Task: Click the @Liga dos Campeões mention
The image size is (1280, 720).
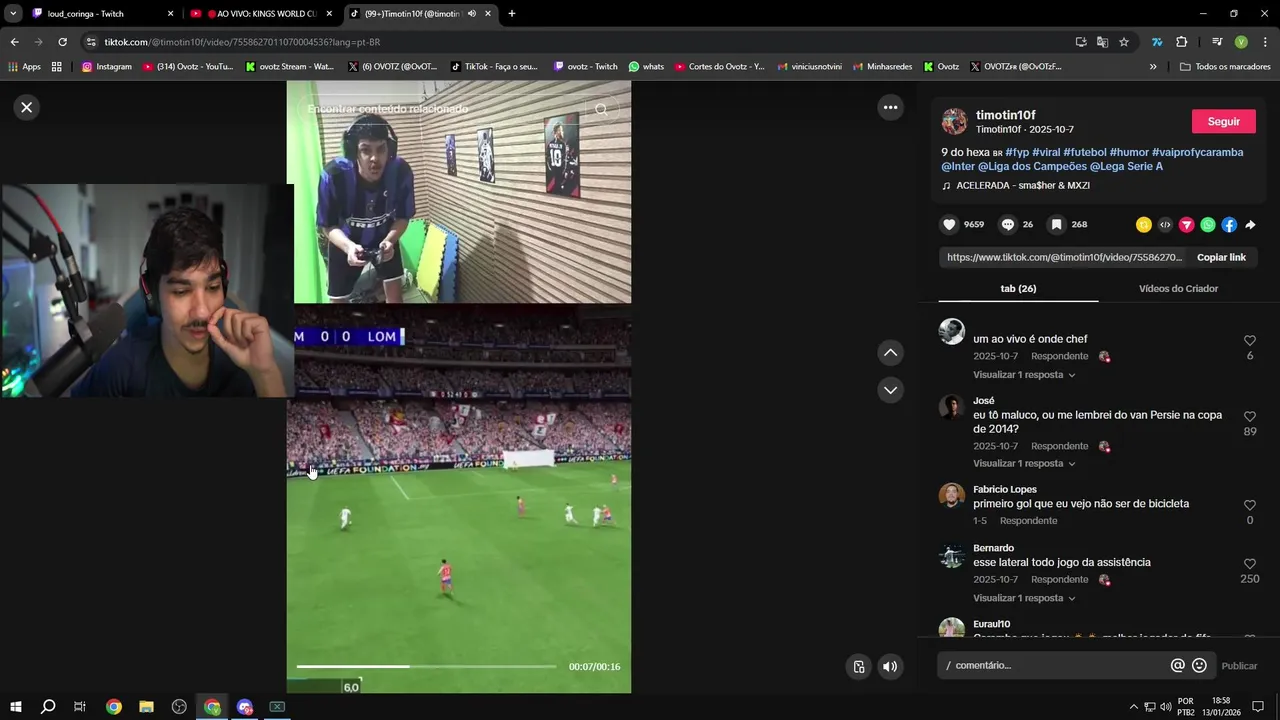Action: click(1032, 166)
